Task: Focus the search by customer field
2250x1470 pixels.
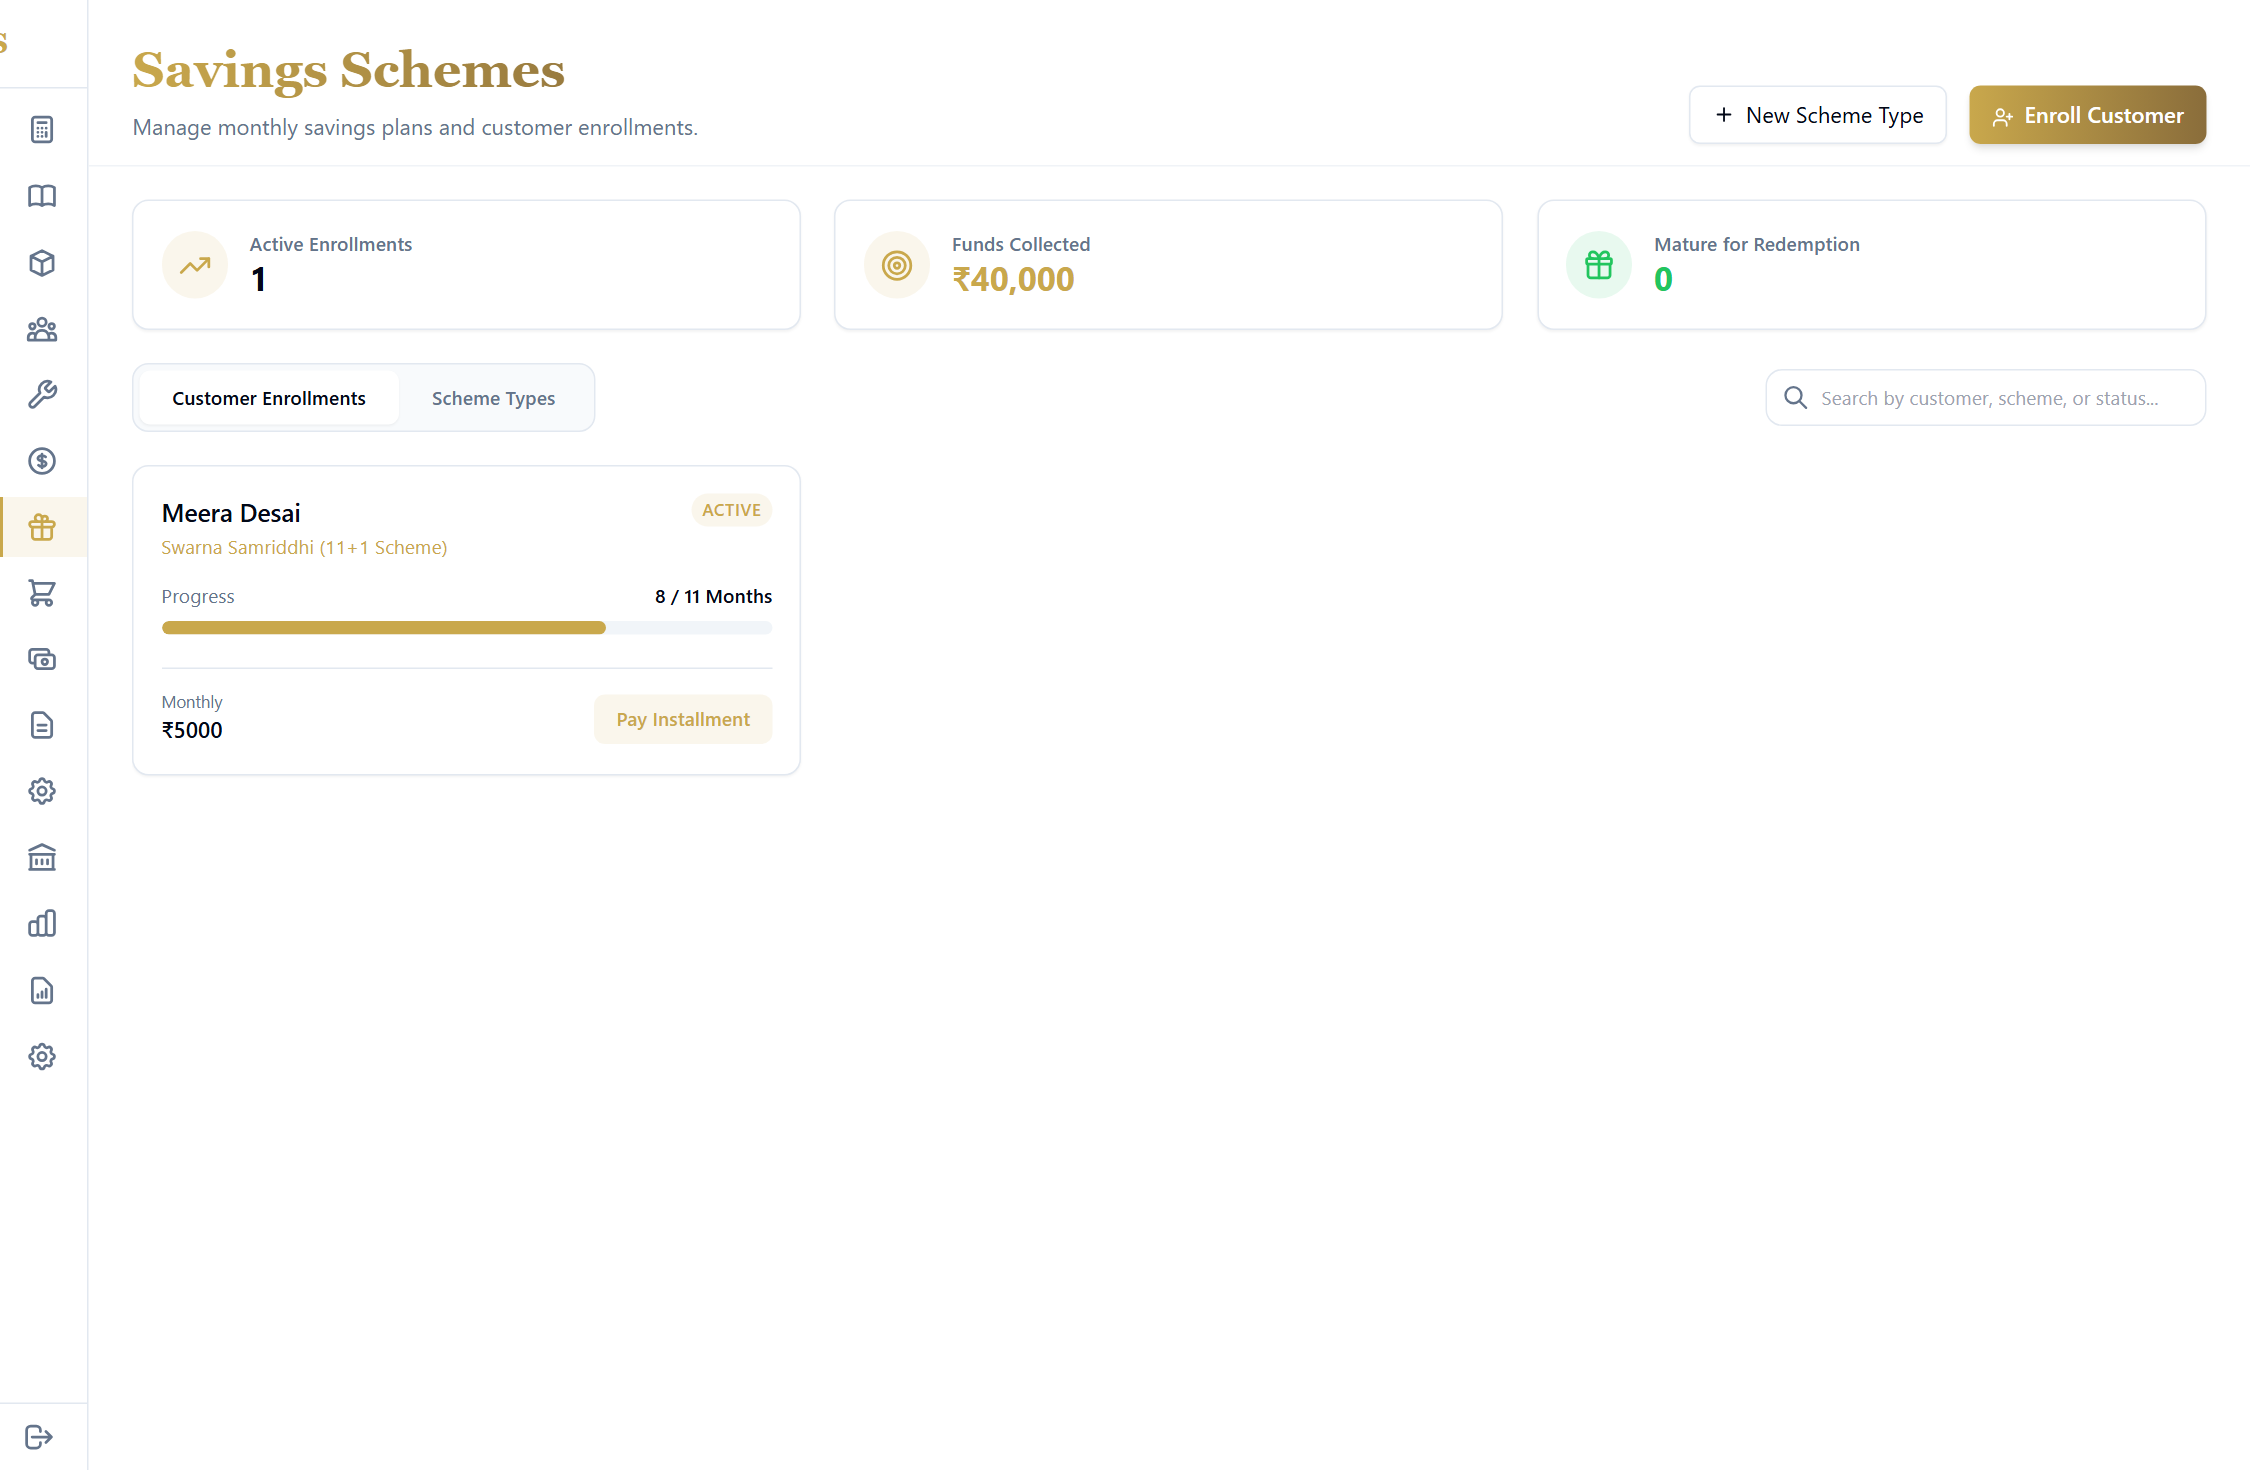Action: coord(1985,398)
